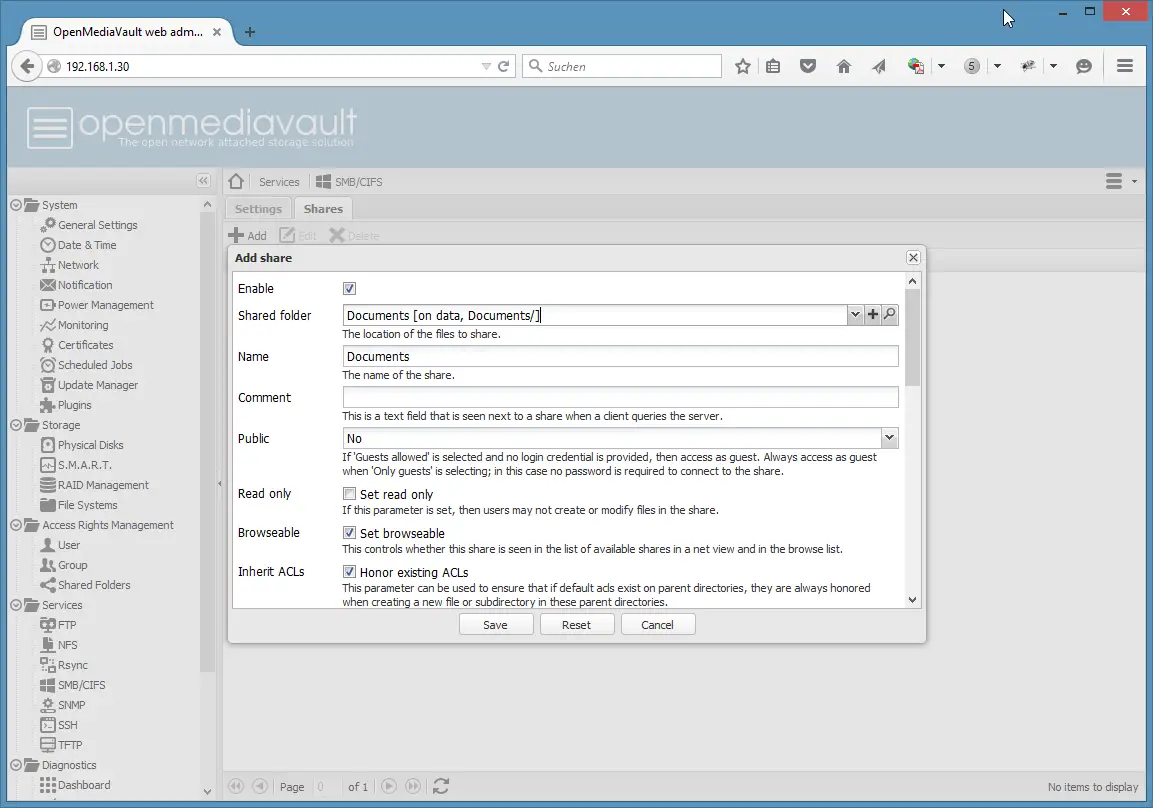Switch to the Shares tab
1153x808 pixels.
[x=323, y=209]
